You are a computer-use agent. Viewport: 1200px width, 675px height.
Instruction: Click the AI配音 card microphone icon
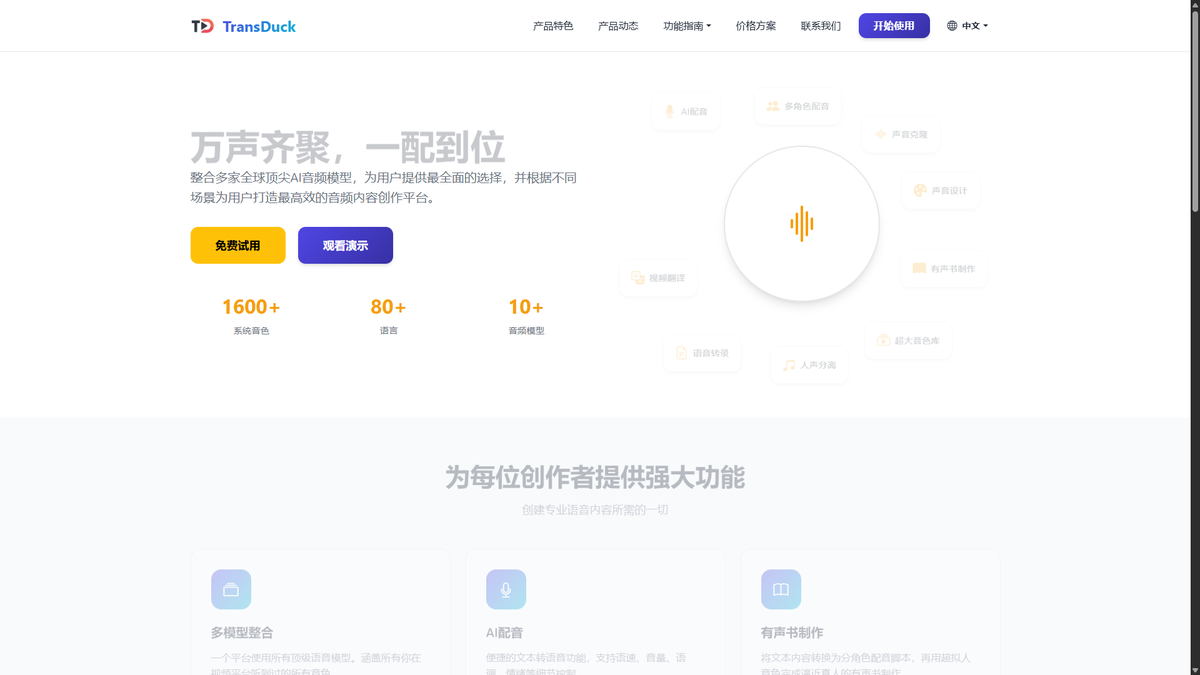pos(506,589)
